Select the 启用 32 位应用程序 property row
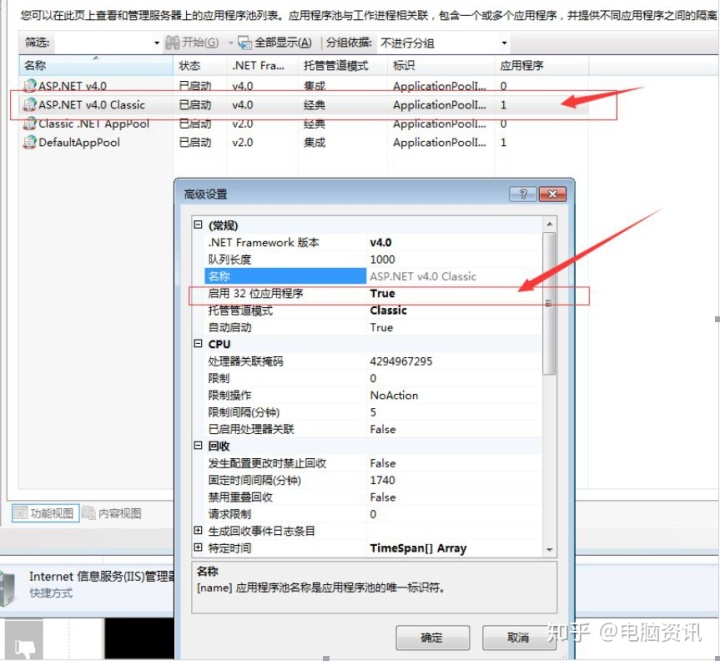The image size is (720, 661). [373, 293]
